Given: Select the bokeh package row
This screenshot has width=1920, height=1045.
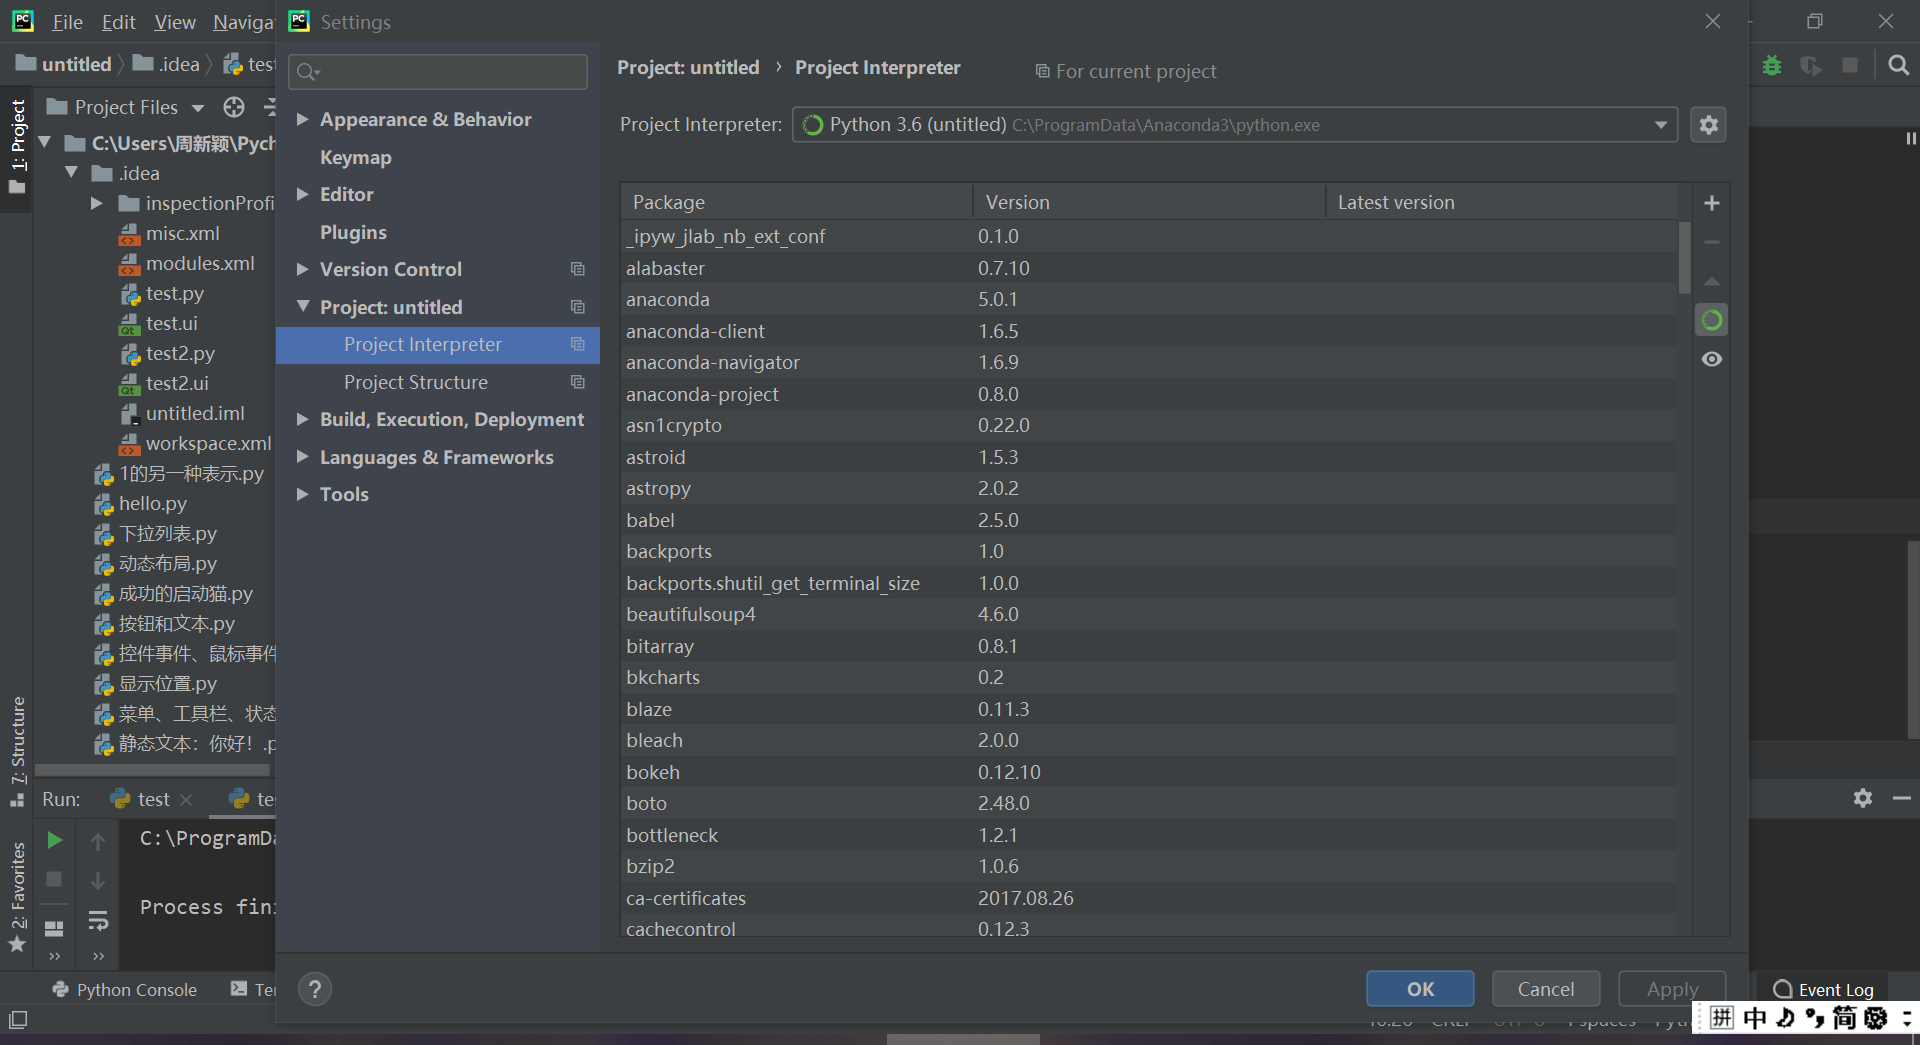Looking at the screenshot, I should [x=1148, y=772].
